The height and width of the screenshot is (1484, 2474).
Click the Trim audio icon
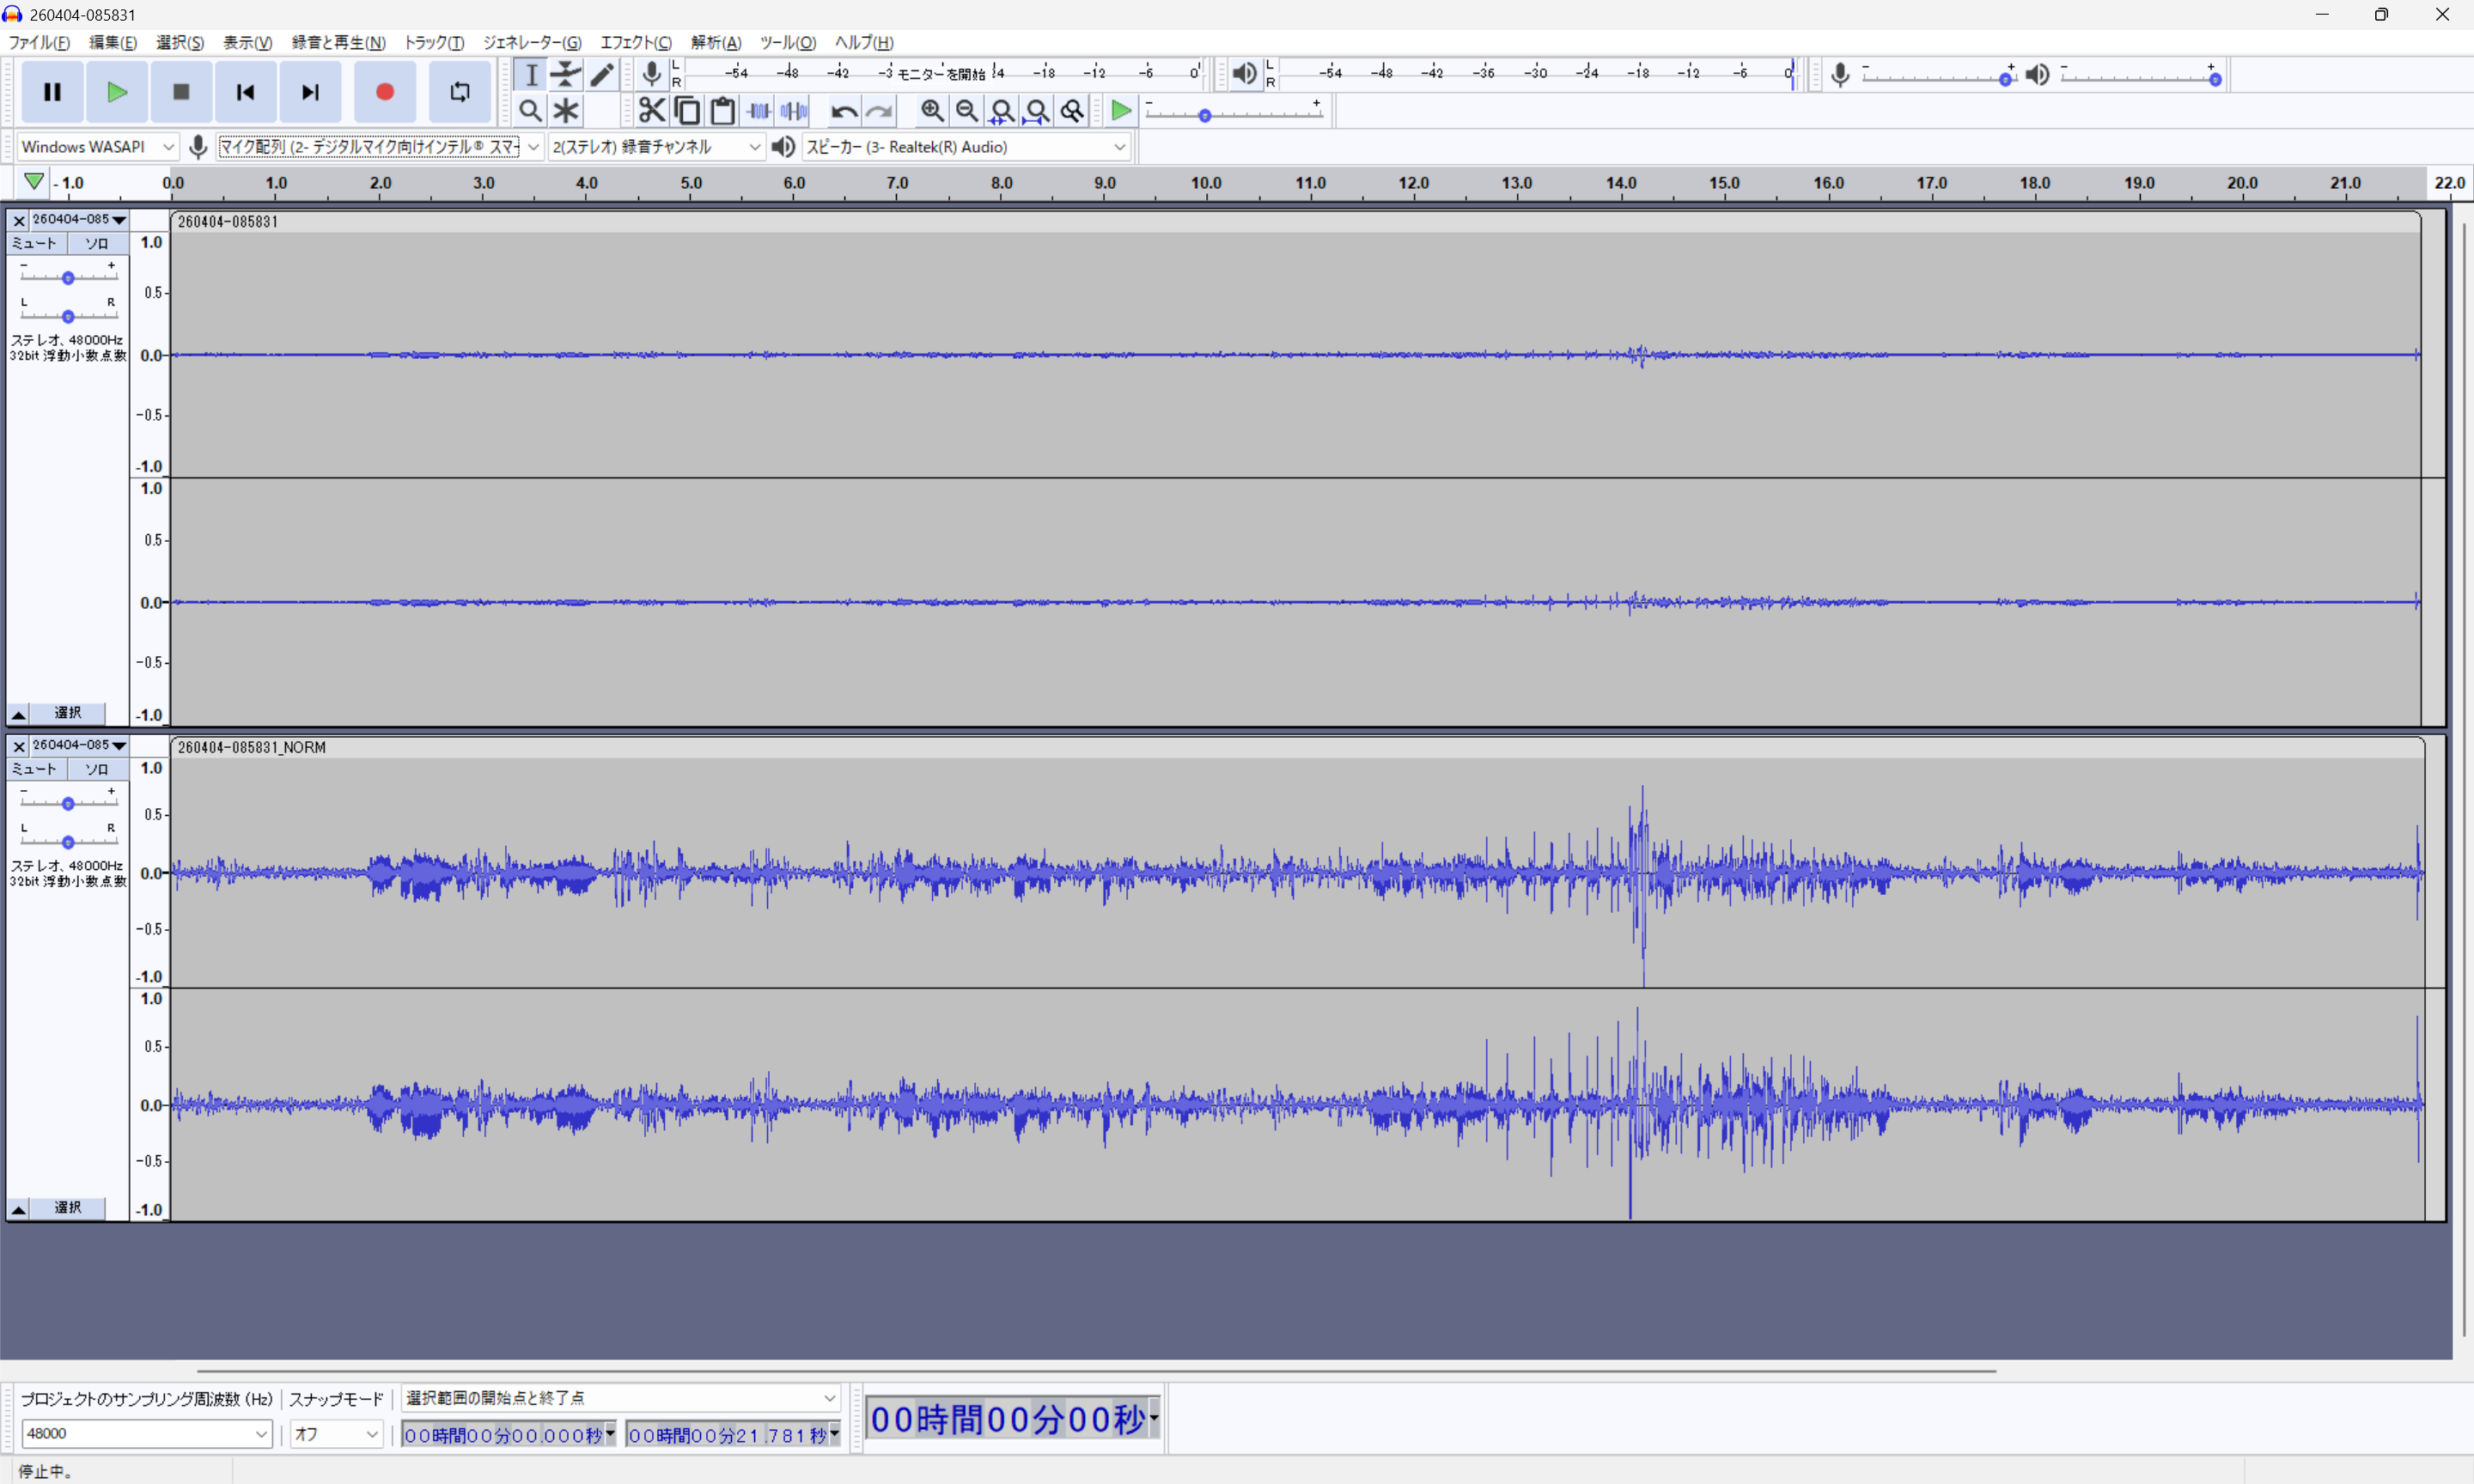759,111
